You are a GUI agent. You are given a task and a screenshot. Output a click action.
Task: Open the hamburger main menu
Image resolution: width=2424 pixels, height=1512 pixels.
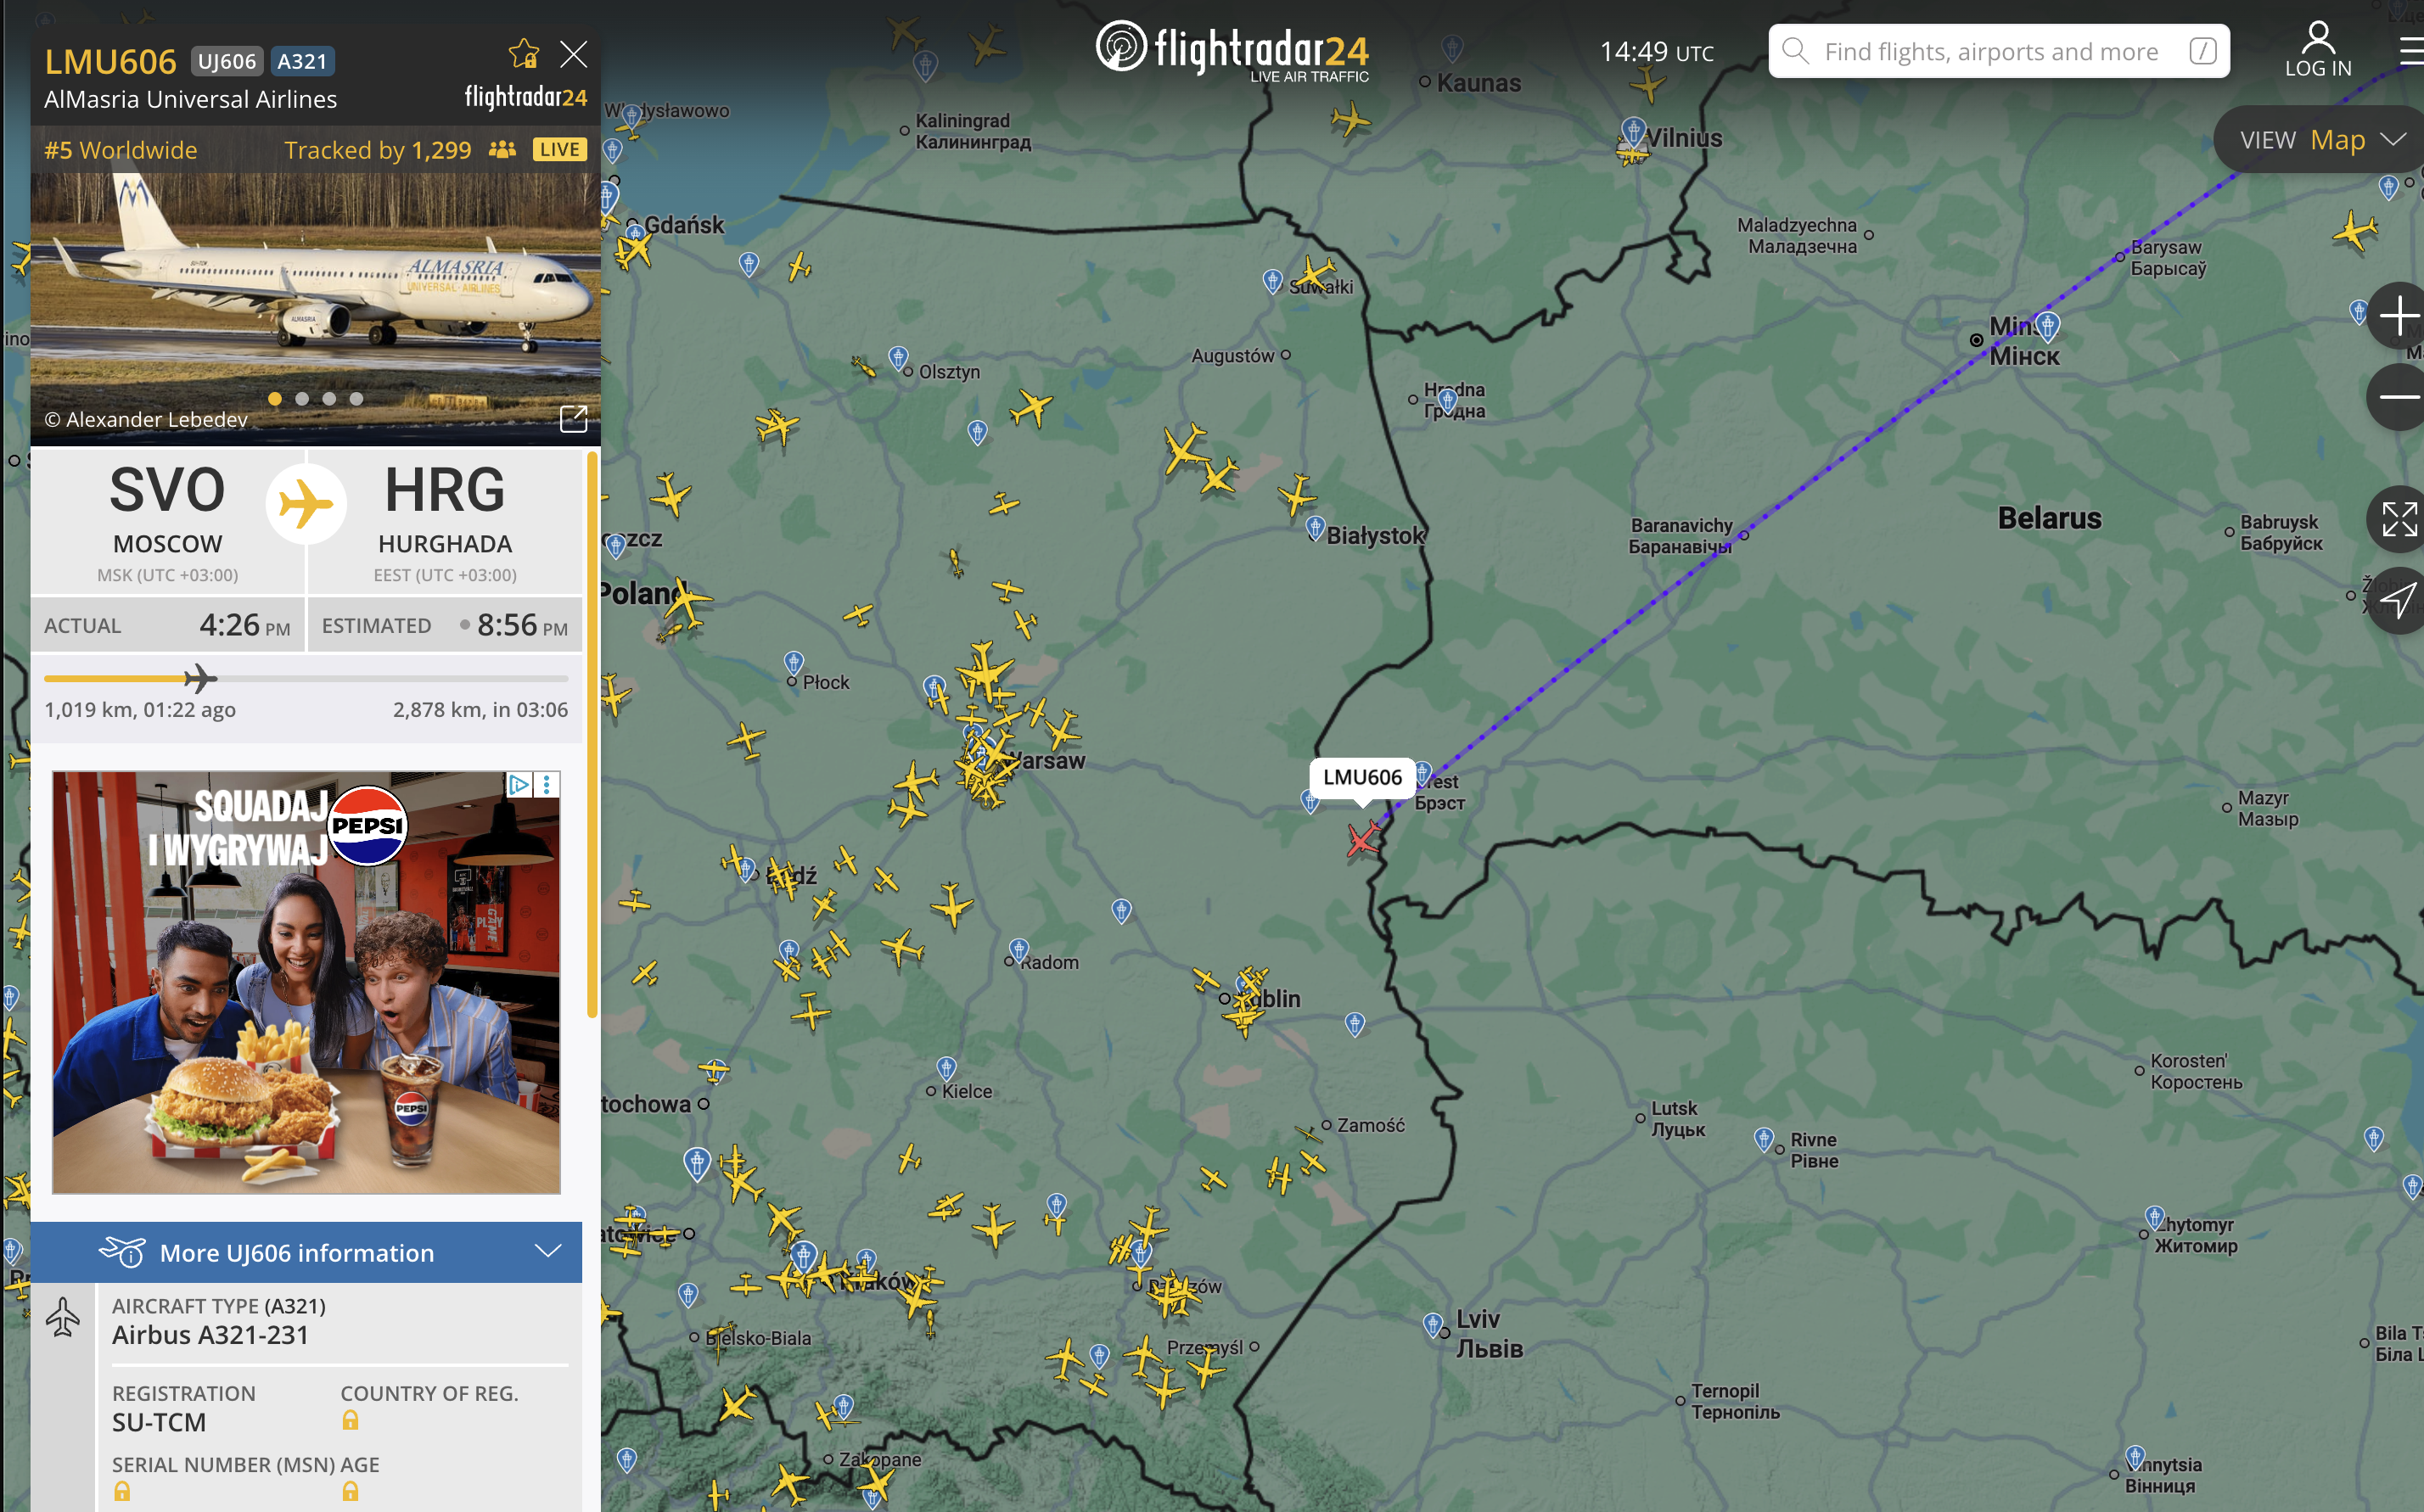pos(2411,51)
